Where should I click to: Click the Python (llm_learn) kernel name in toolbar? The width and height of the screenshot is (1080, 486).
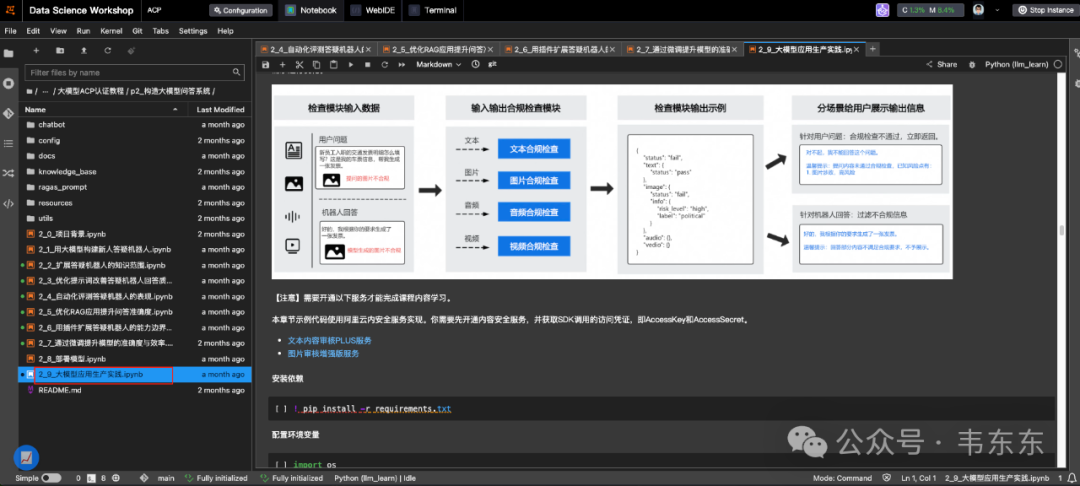(1017, 64)
